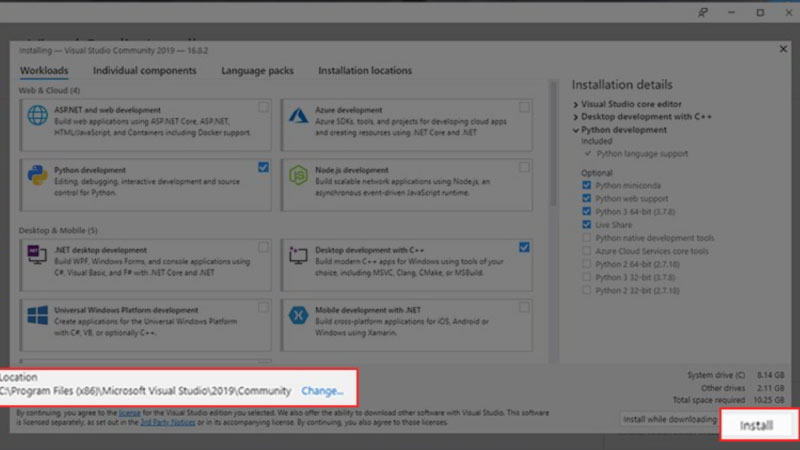Check Python 2 64-bit (2.7.18) option

coord(586,264)
